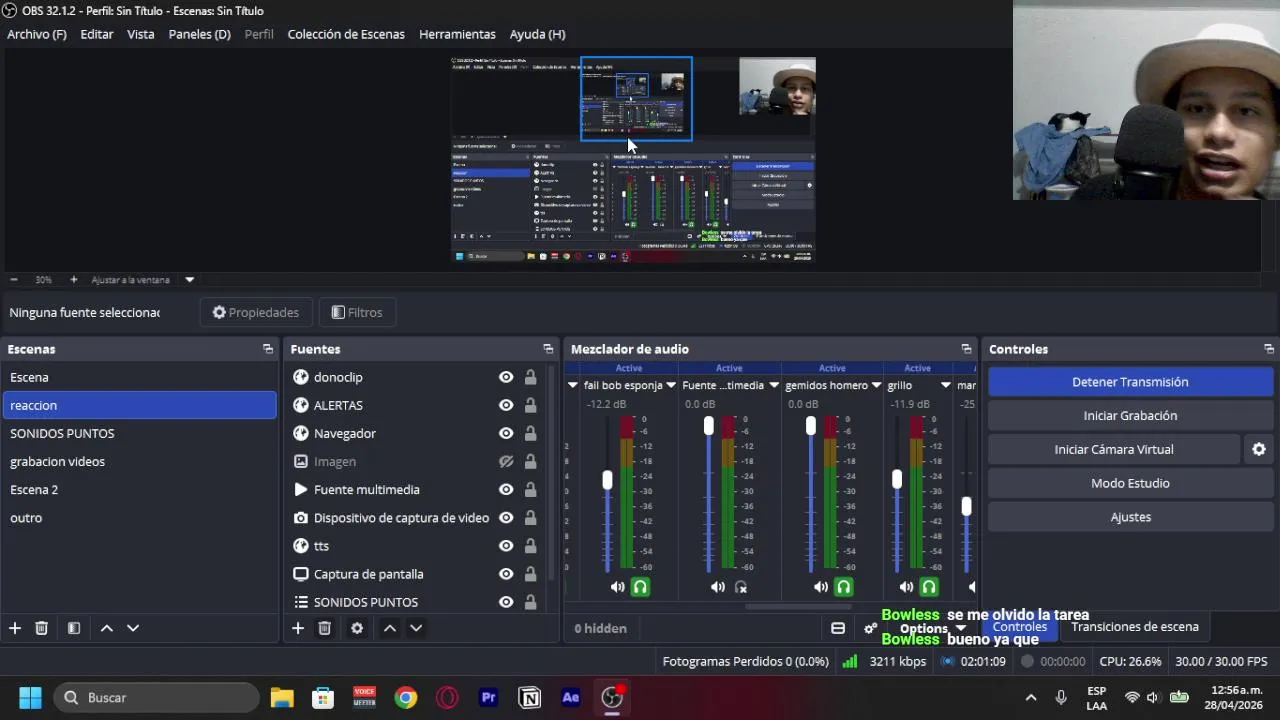This screenshot has width=1280, height=720.
Task: Adjust grillo volume slider
Action: 897,480
